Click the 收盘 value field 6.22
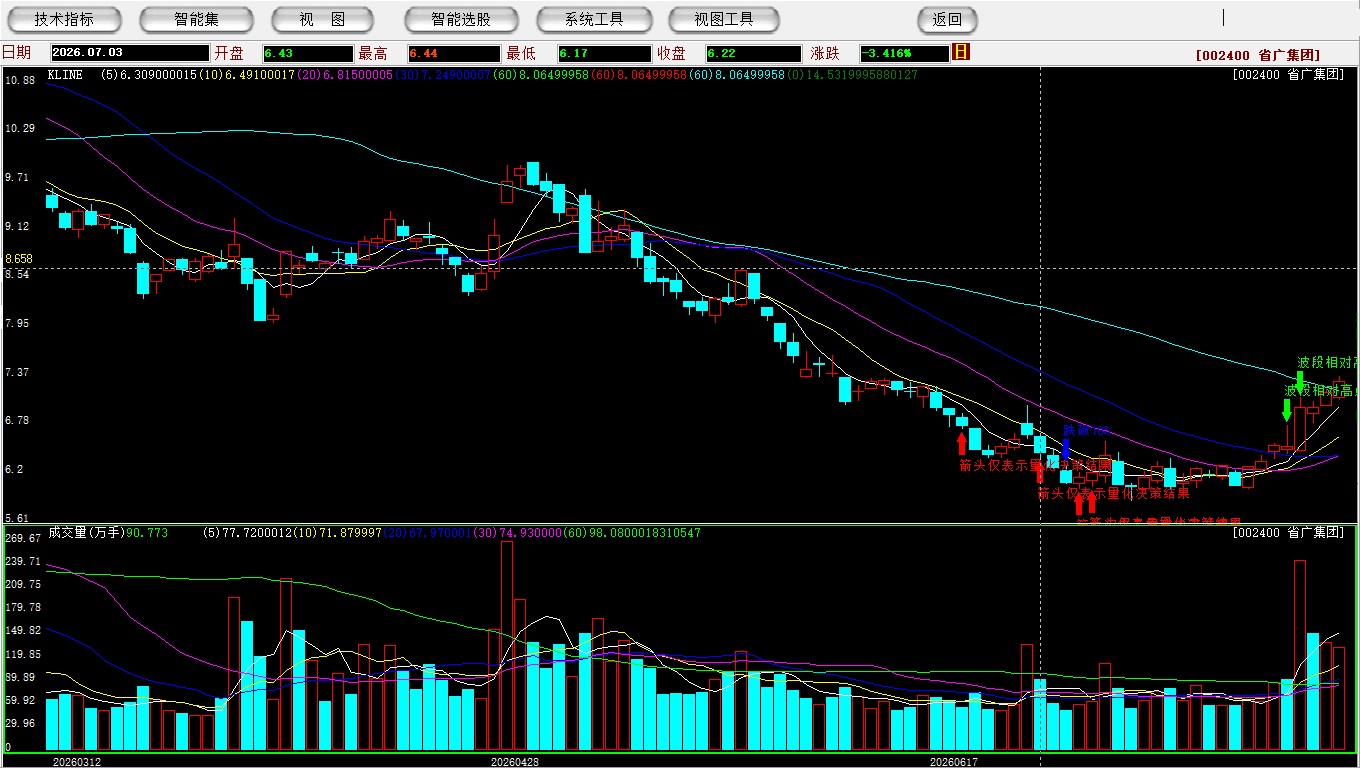1360x768 pixels. click(x=753, y=53)
